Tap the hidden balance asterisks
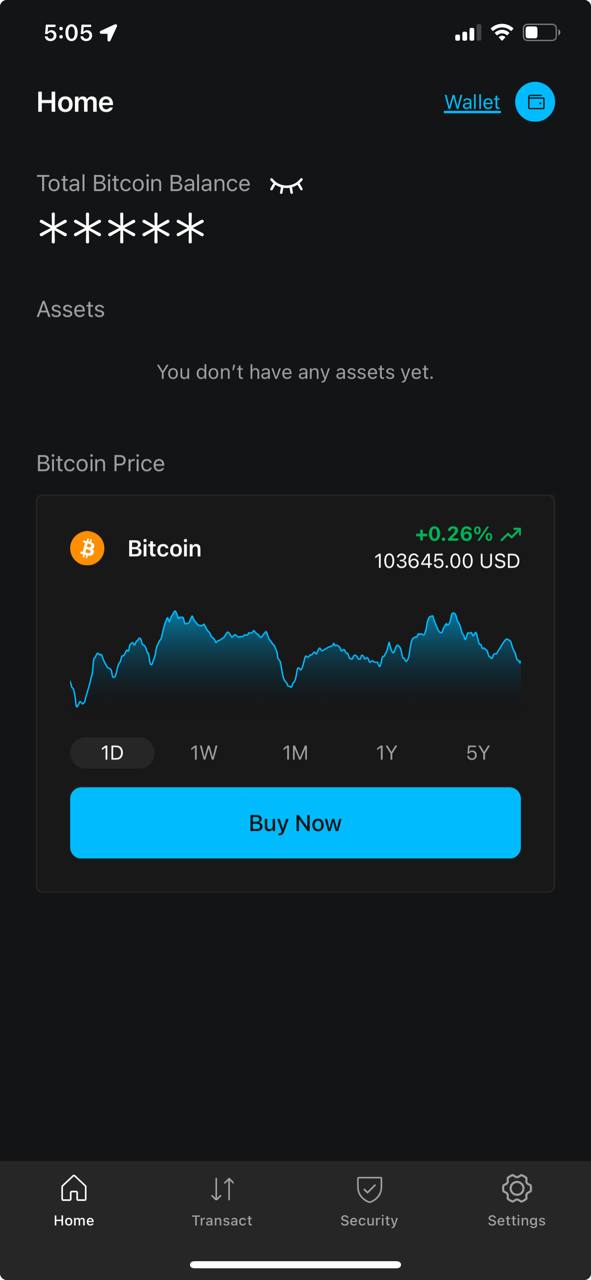The height and width of the screenshot is (1280, 591). 121,230
